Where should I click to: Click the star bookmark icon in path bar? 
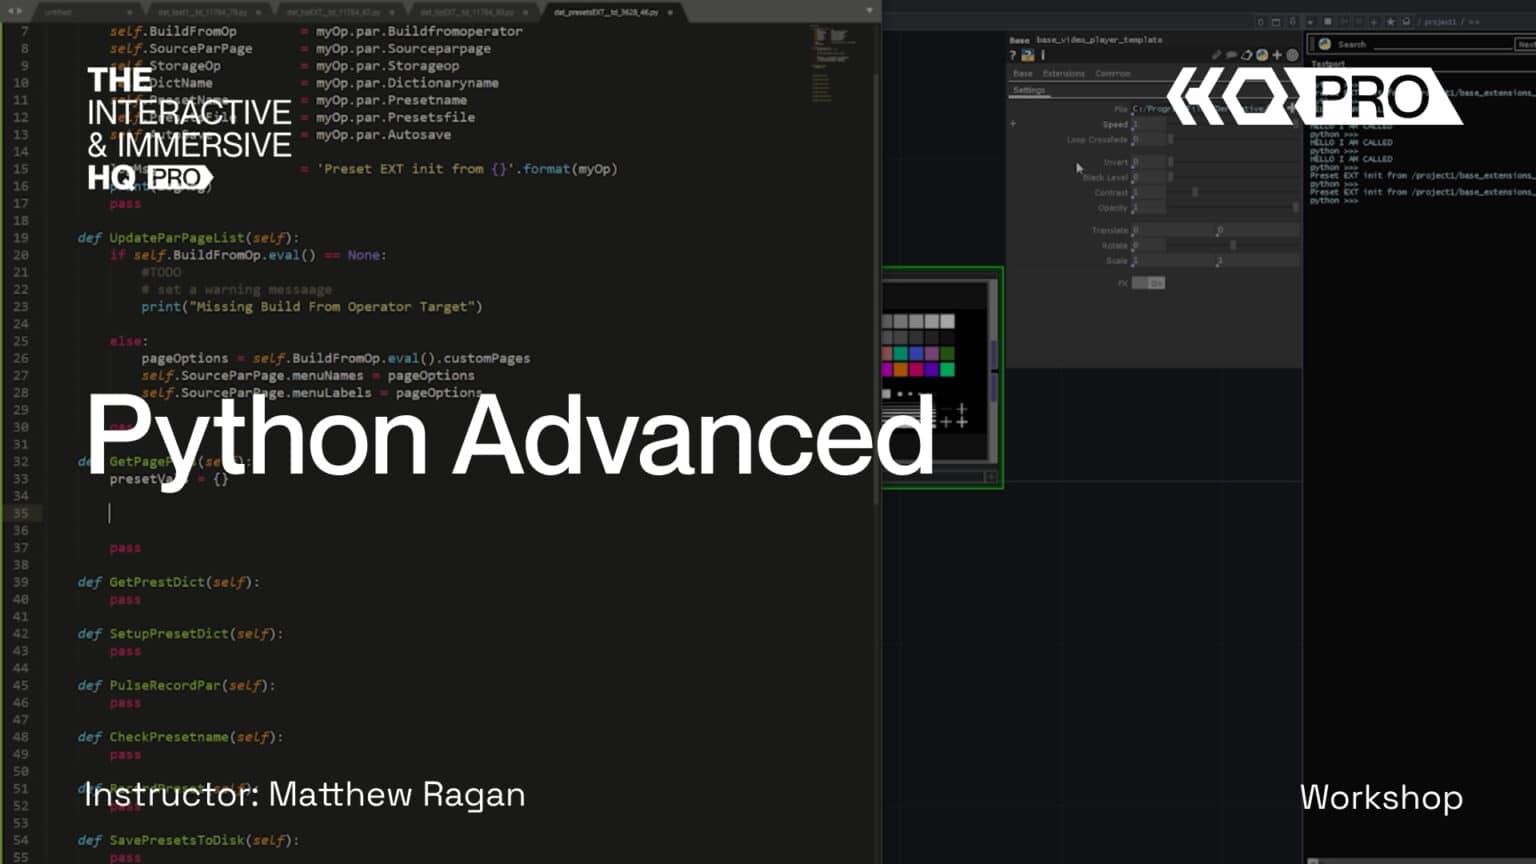click(1390, 22)
